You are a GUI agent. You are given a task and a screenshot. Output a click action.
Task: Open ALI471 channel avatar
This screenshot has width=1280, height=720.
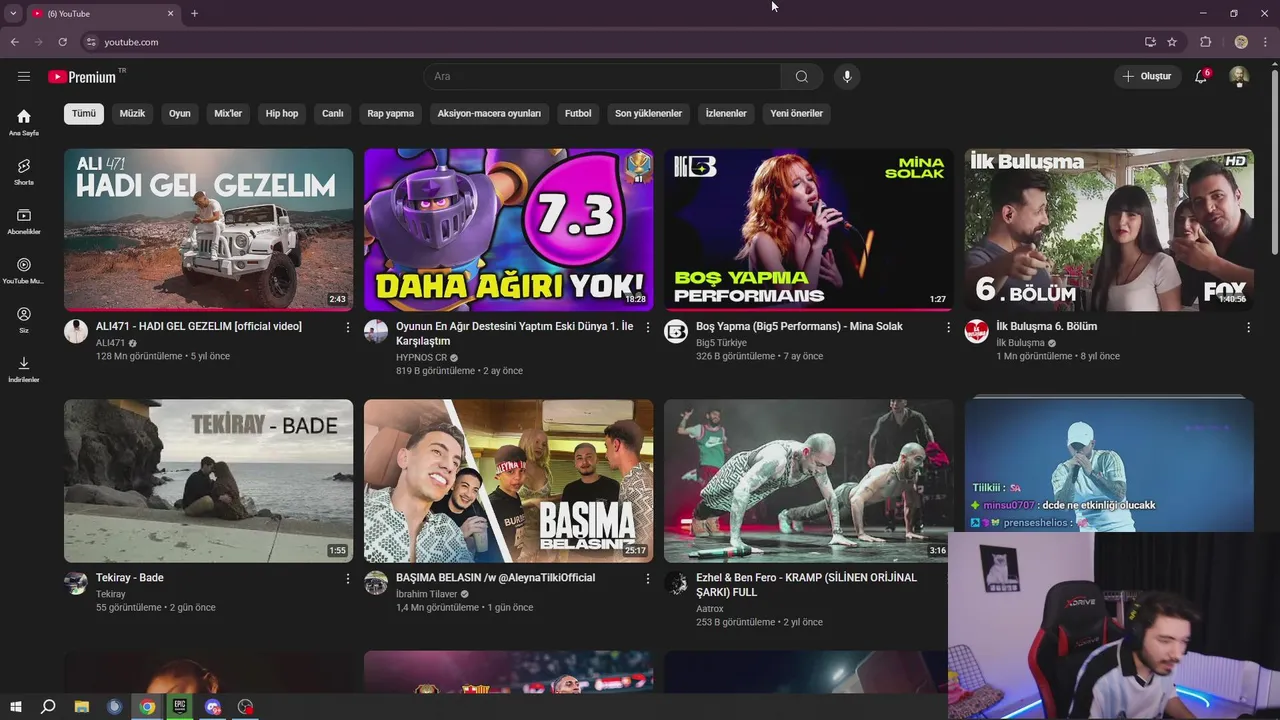(76, 332)
